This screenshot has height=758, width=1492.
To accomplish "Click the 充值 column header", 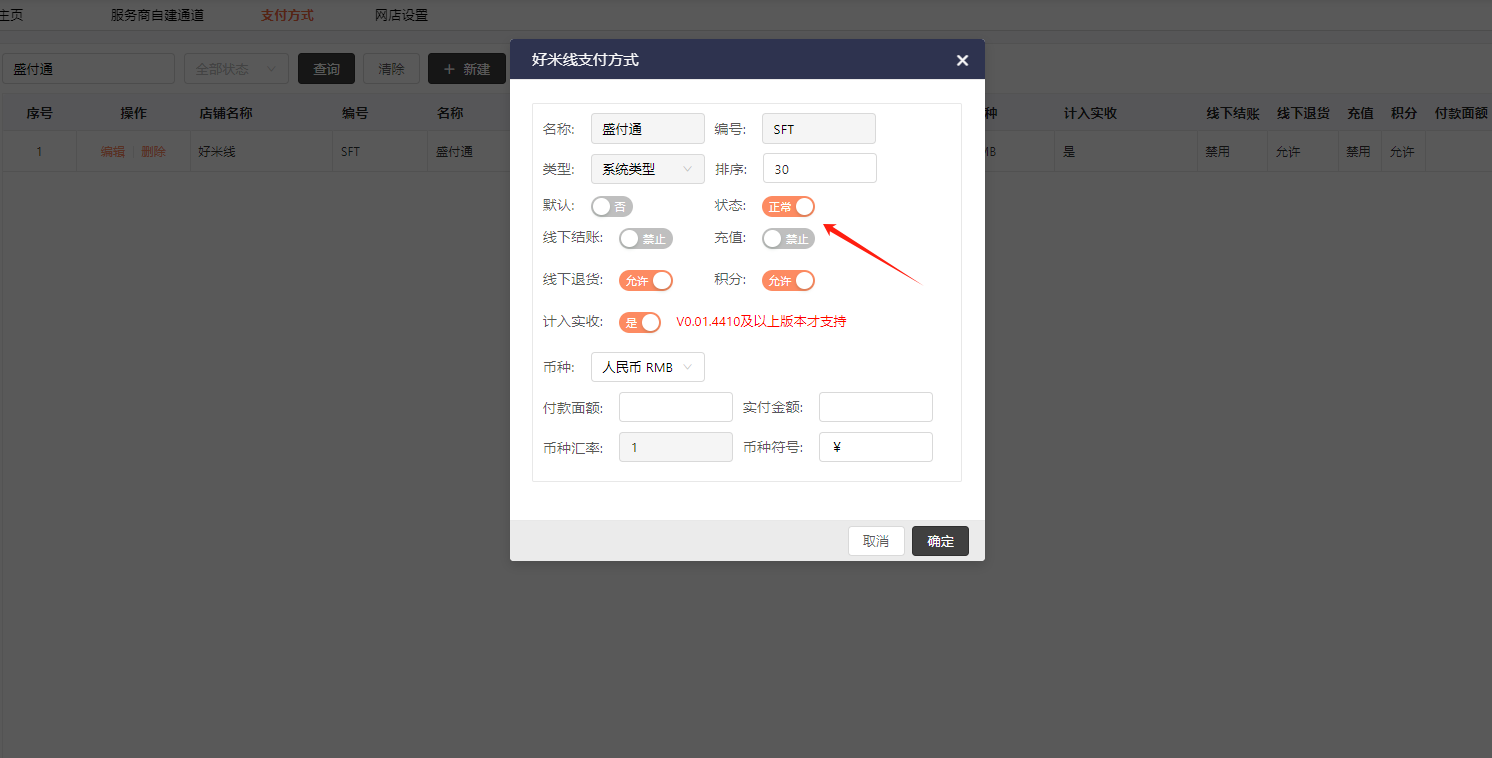I will point(1360,113).
